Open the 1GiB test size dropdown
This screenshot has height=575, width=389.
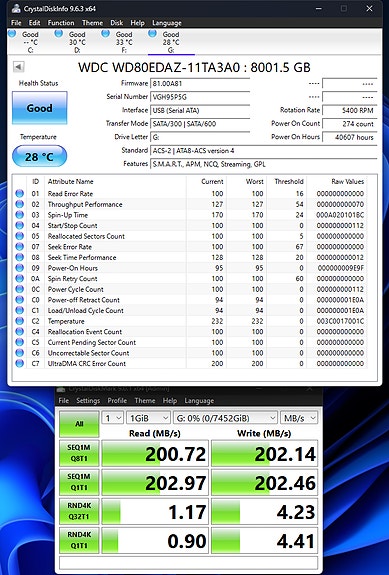[x=148, y=418]
